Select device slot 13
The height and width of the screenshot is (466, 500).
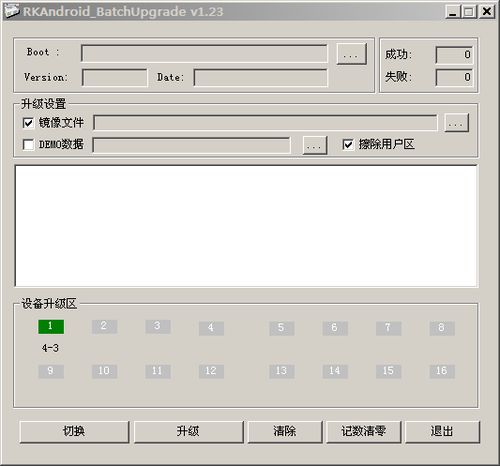pos(282,371)
